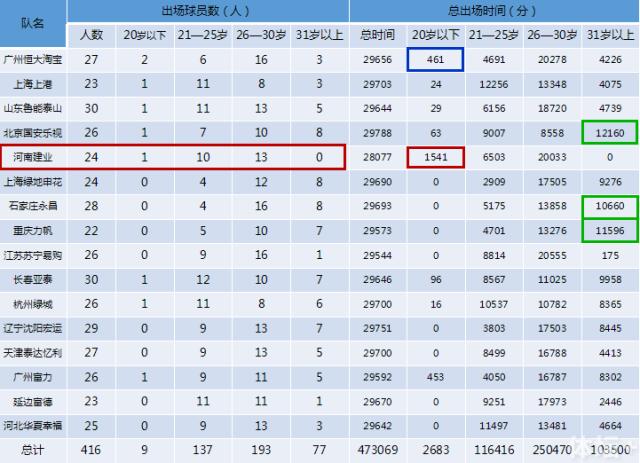Select team name 杭州绿城
The height and width of the screenshot is (463, 640).
tap(33, 304)
